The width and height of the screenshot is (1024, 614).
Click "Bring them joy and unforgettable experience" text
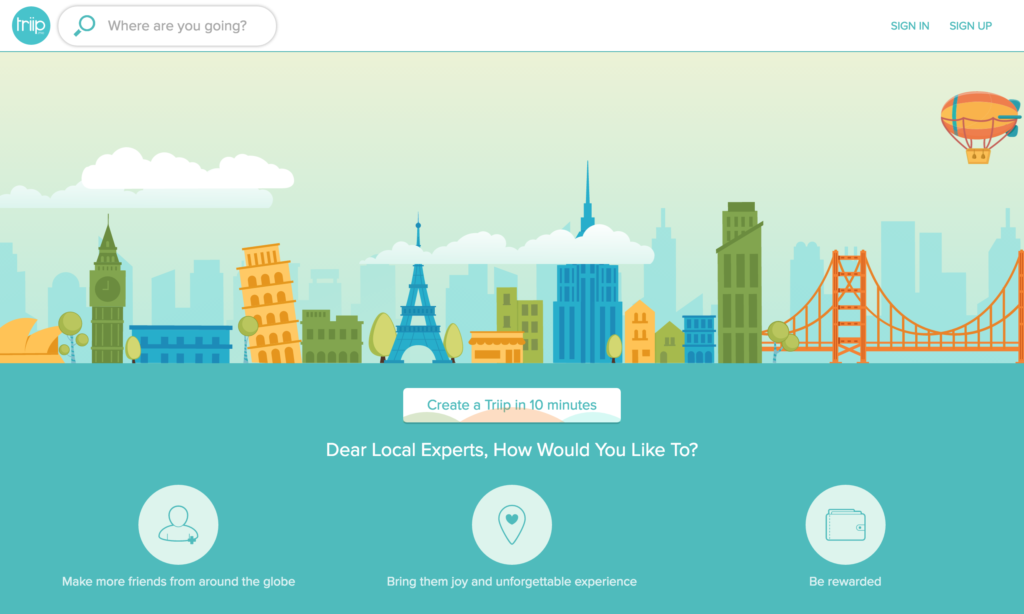tap(512, 581)
